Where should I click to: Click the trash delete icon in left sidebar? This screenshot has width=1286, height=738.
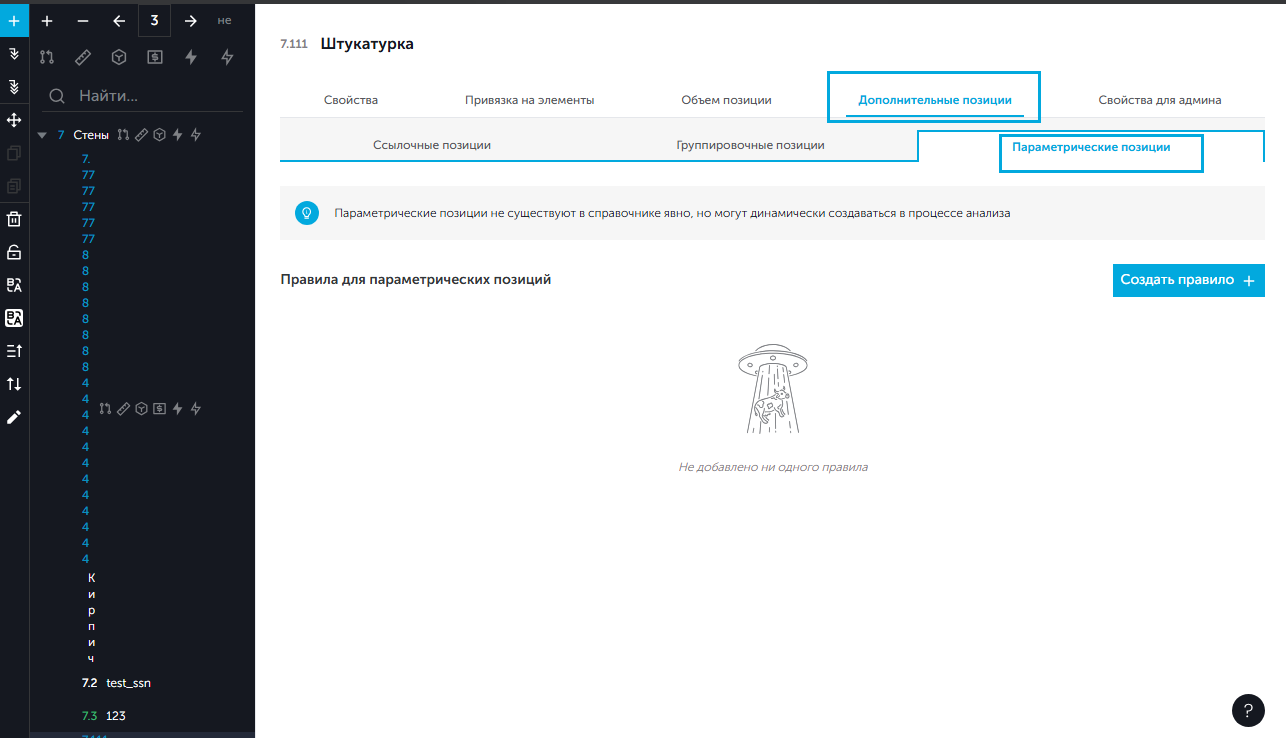(x=14, y=219)
